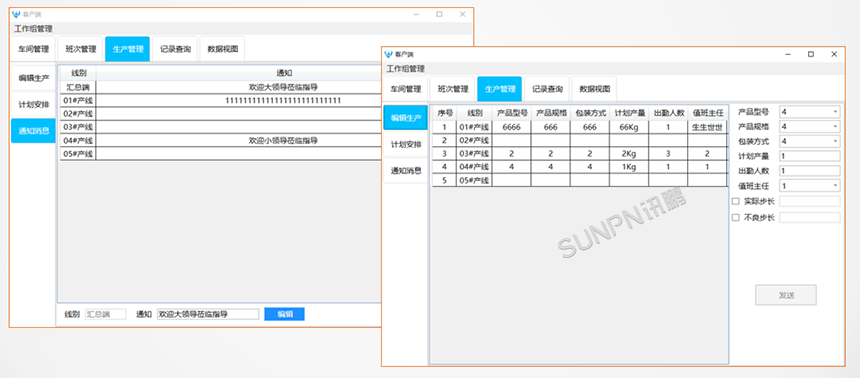Open 车间管理 tab in back window

pos(33,49)
